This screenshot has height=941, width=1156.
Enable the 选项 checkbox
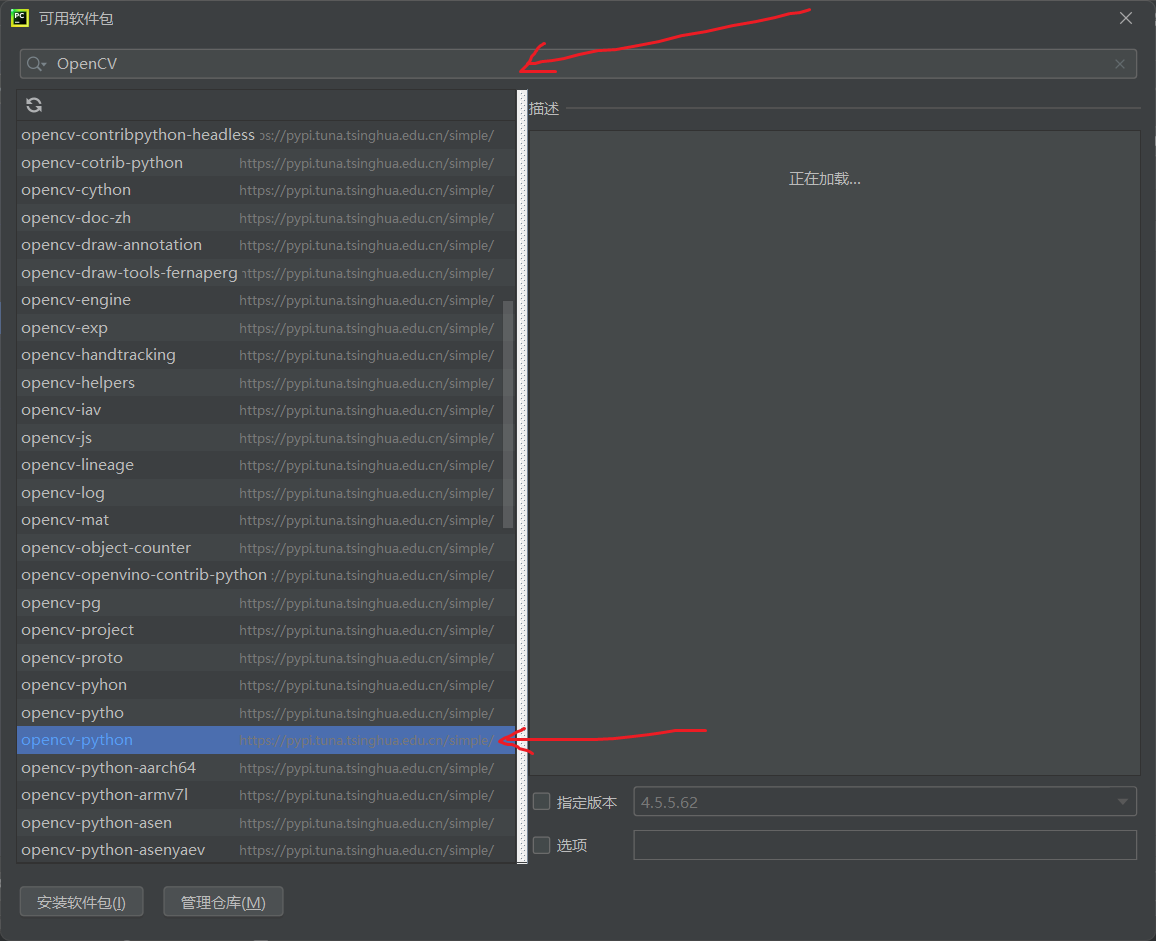[541, 845]
